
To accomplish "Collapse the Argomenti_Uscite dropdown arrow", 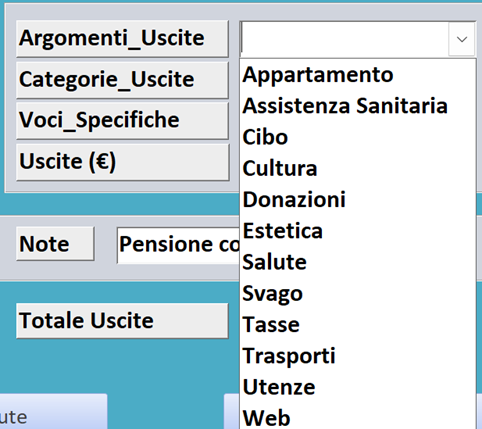I will 462,39.
